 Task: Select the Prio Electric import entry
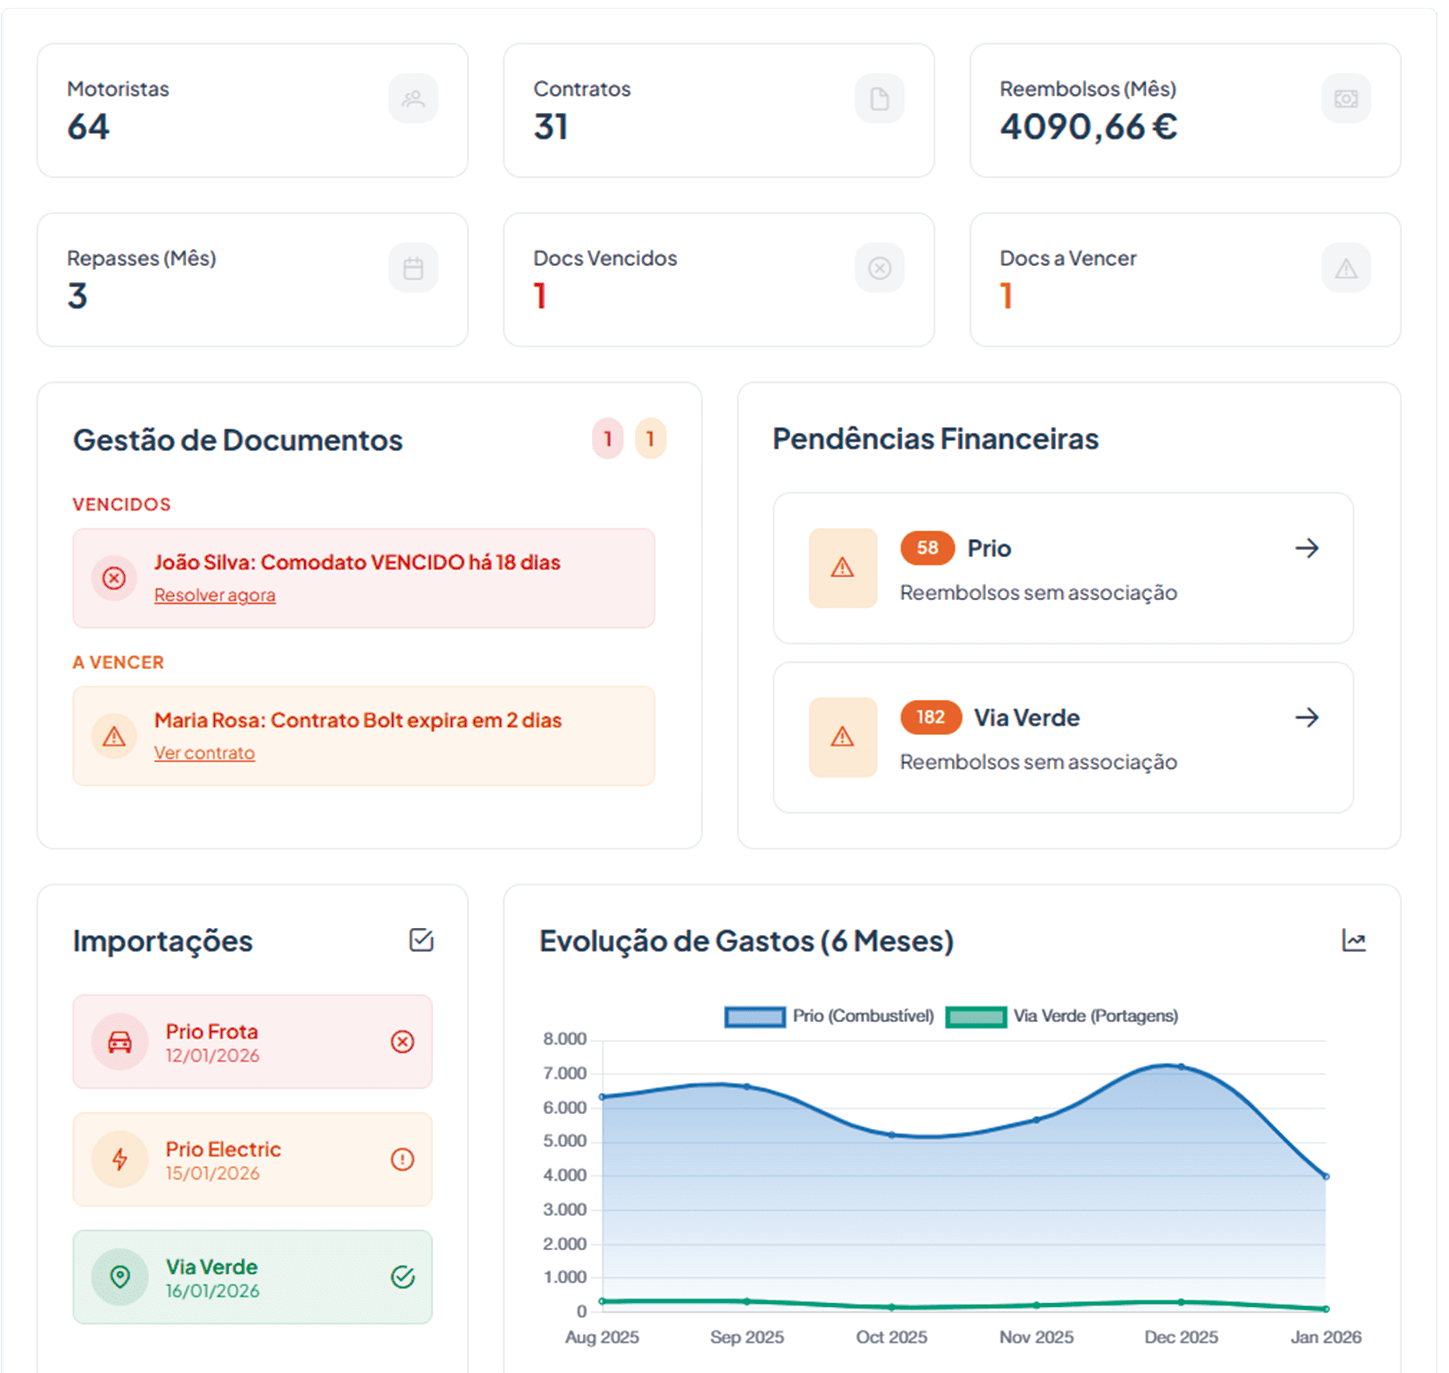point(252,1159)
